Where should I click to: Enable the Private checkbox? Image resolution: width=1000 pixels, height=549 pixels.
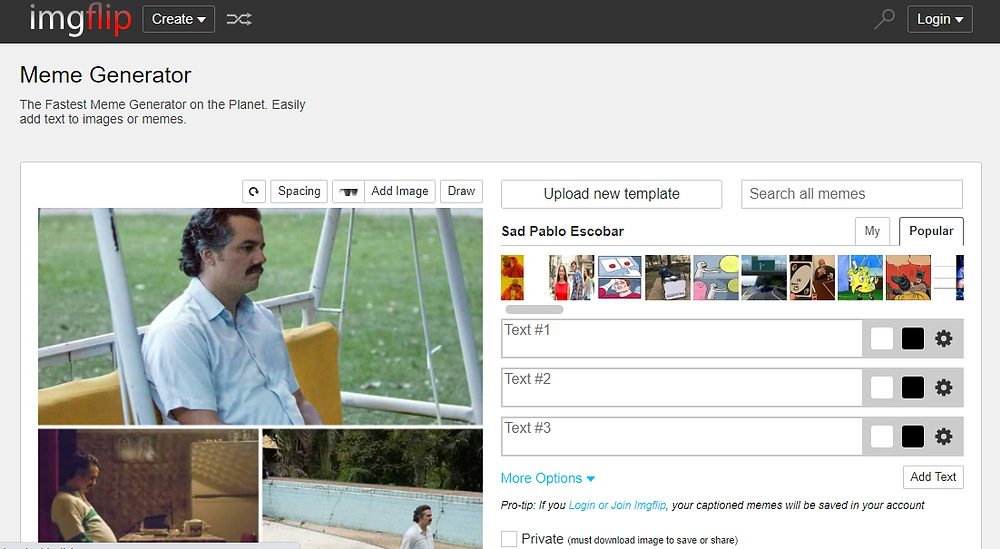pyautogui.click(x=509, y=539)
